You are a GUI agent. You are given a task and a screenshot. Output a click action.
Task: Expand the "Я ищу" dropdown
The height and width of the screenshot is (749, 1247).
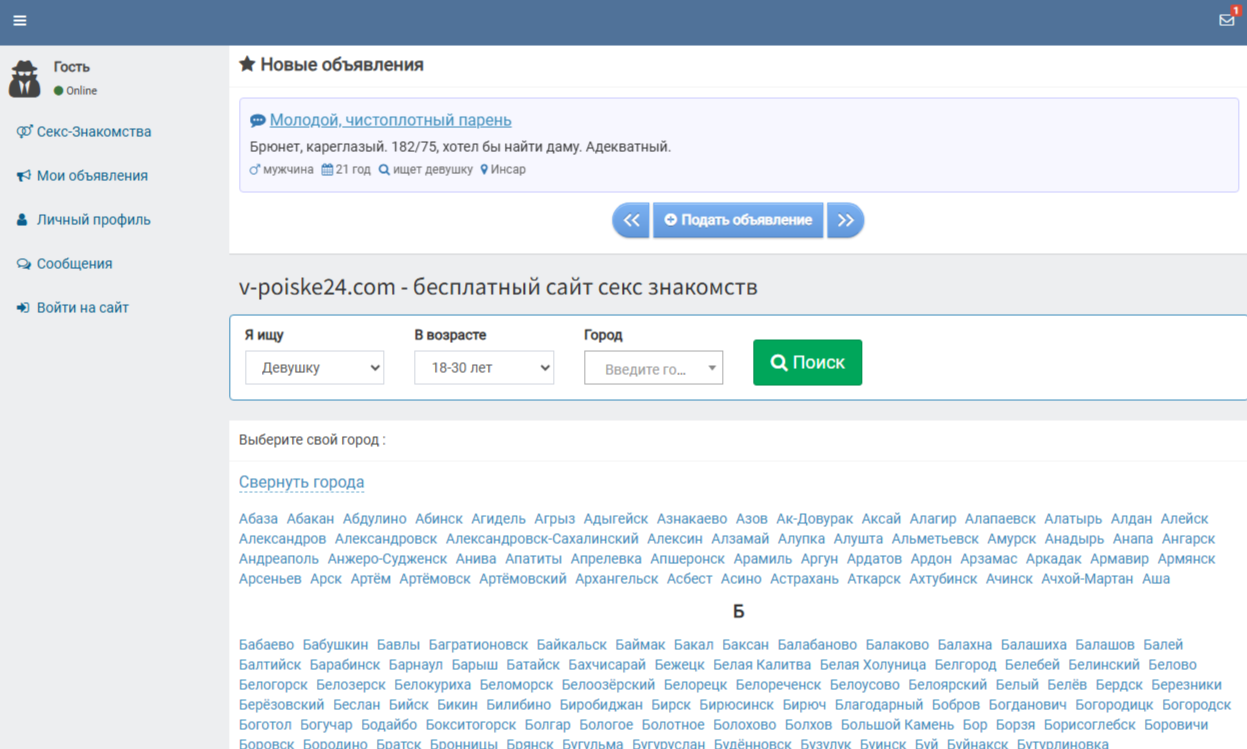[314, 368]
